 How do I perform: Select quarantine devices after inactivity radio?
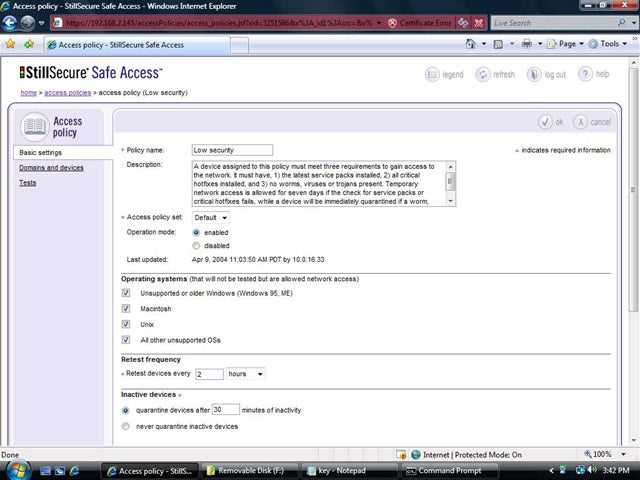tap(126, 410)
